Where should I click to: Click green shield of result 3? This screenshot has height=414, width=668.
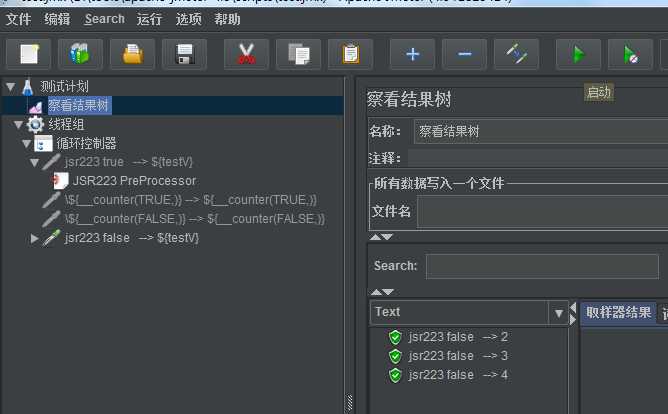tap(395, 356)
